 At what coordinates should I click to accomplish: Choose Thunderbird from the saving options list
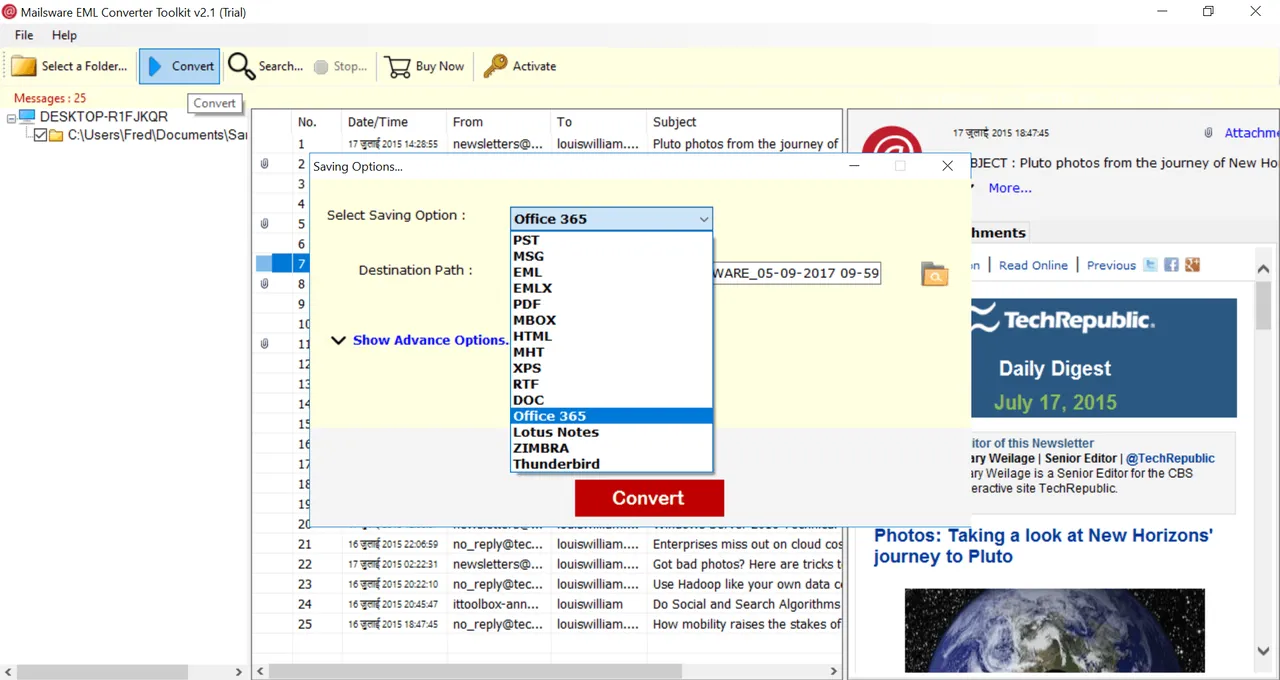tap(611, 464)
